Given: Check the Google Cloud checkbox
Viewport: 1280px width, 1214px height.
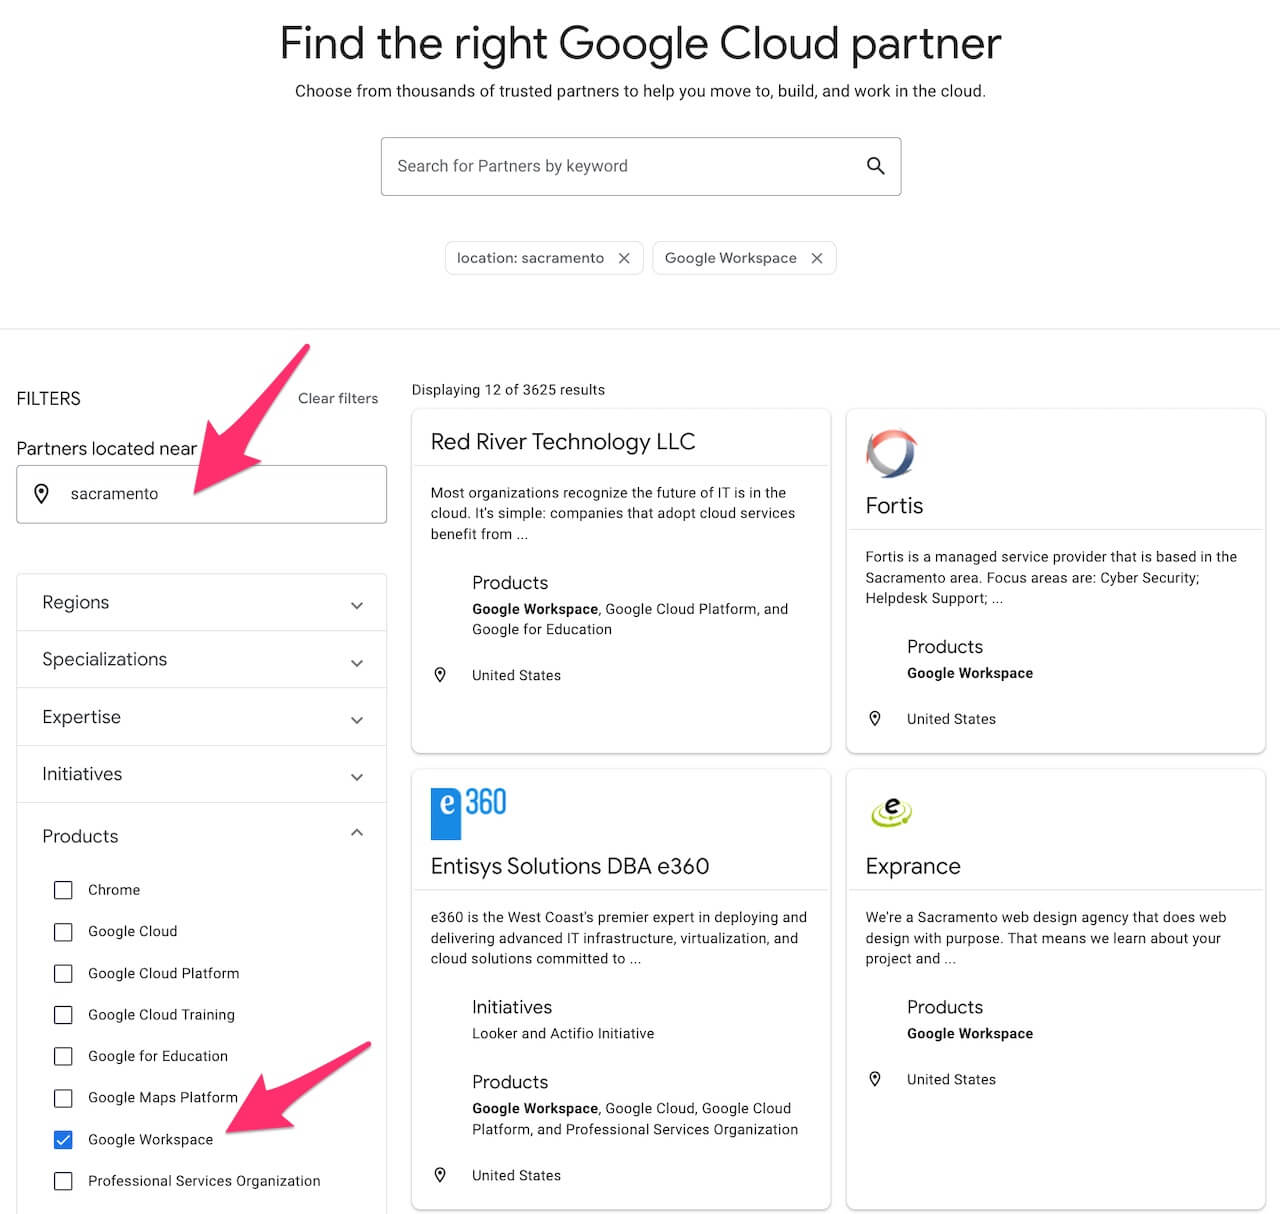Looking at the screenshot, I should pyautogui.click(x=63, y=932).
